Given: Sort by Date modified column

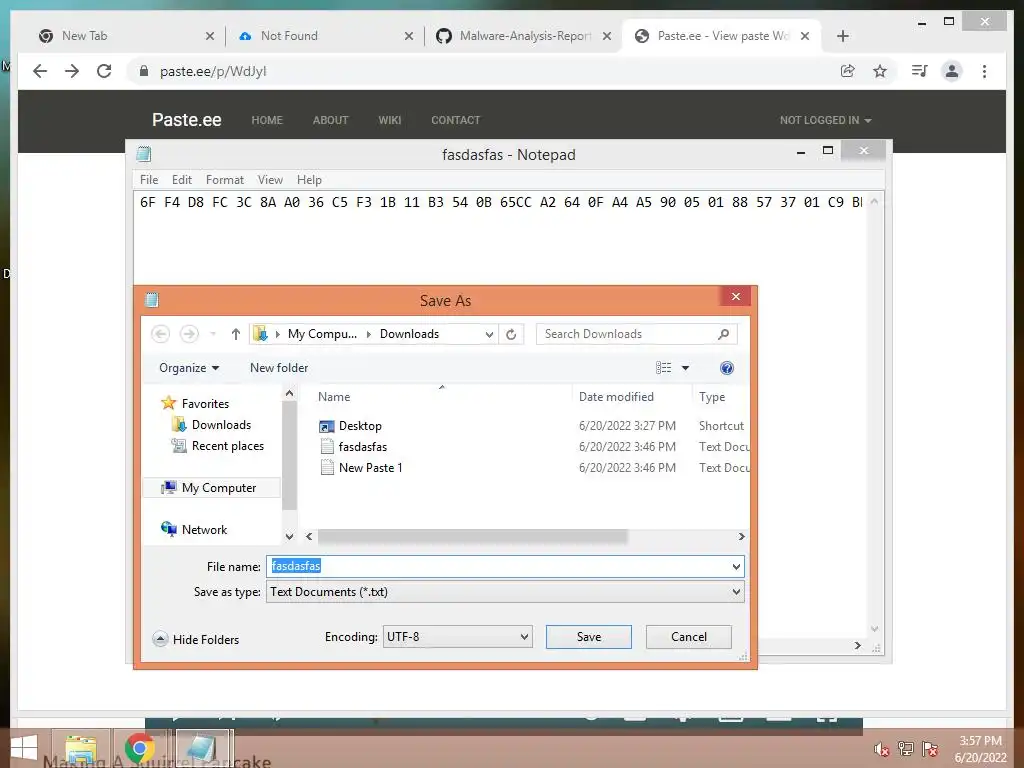Looking at the screenshot, I should (616, 396).
